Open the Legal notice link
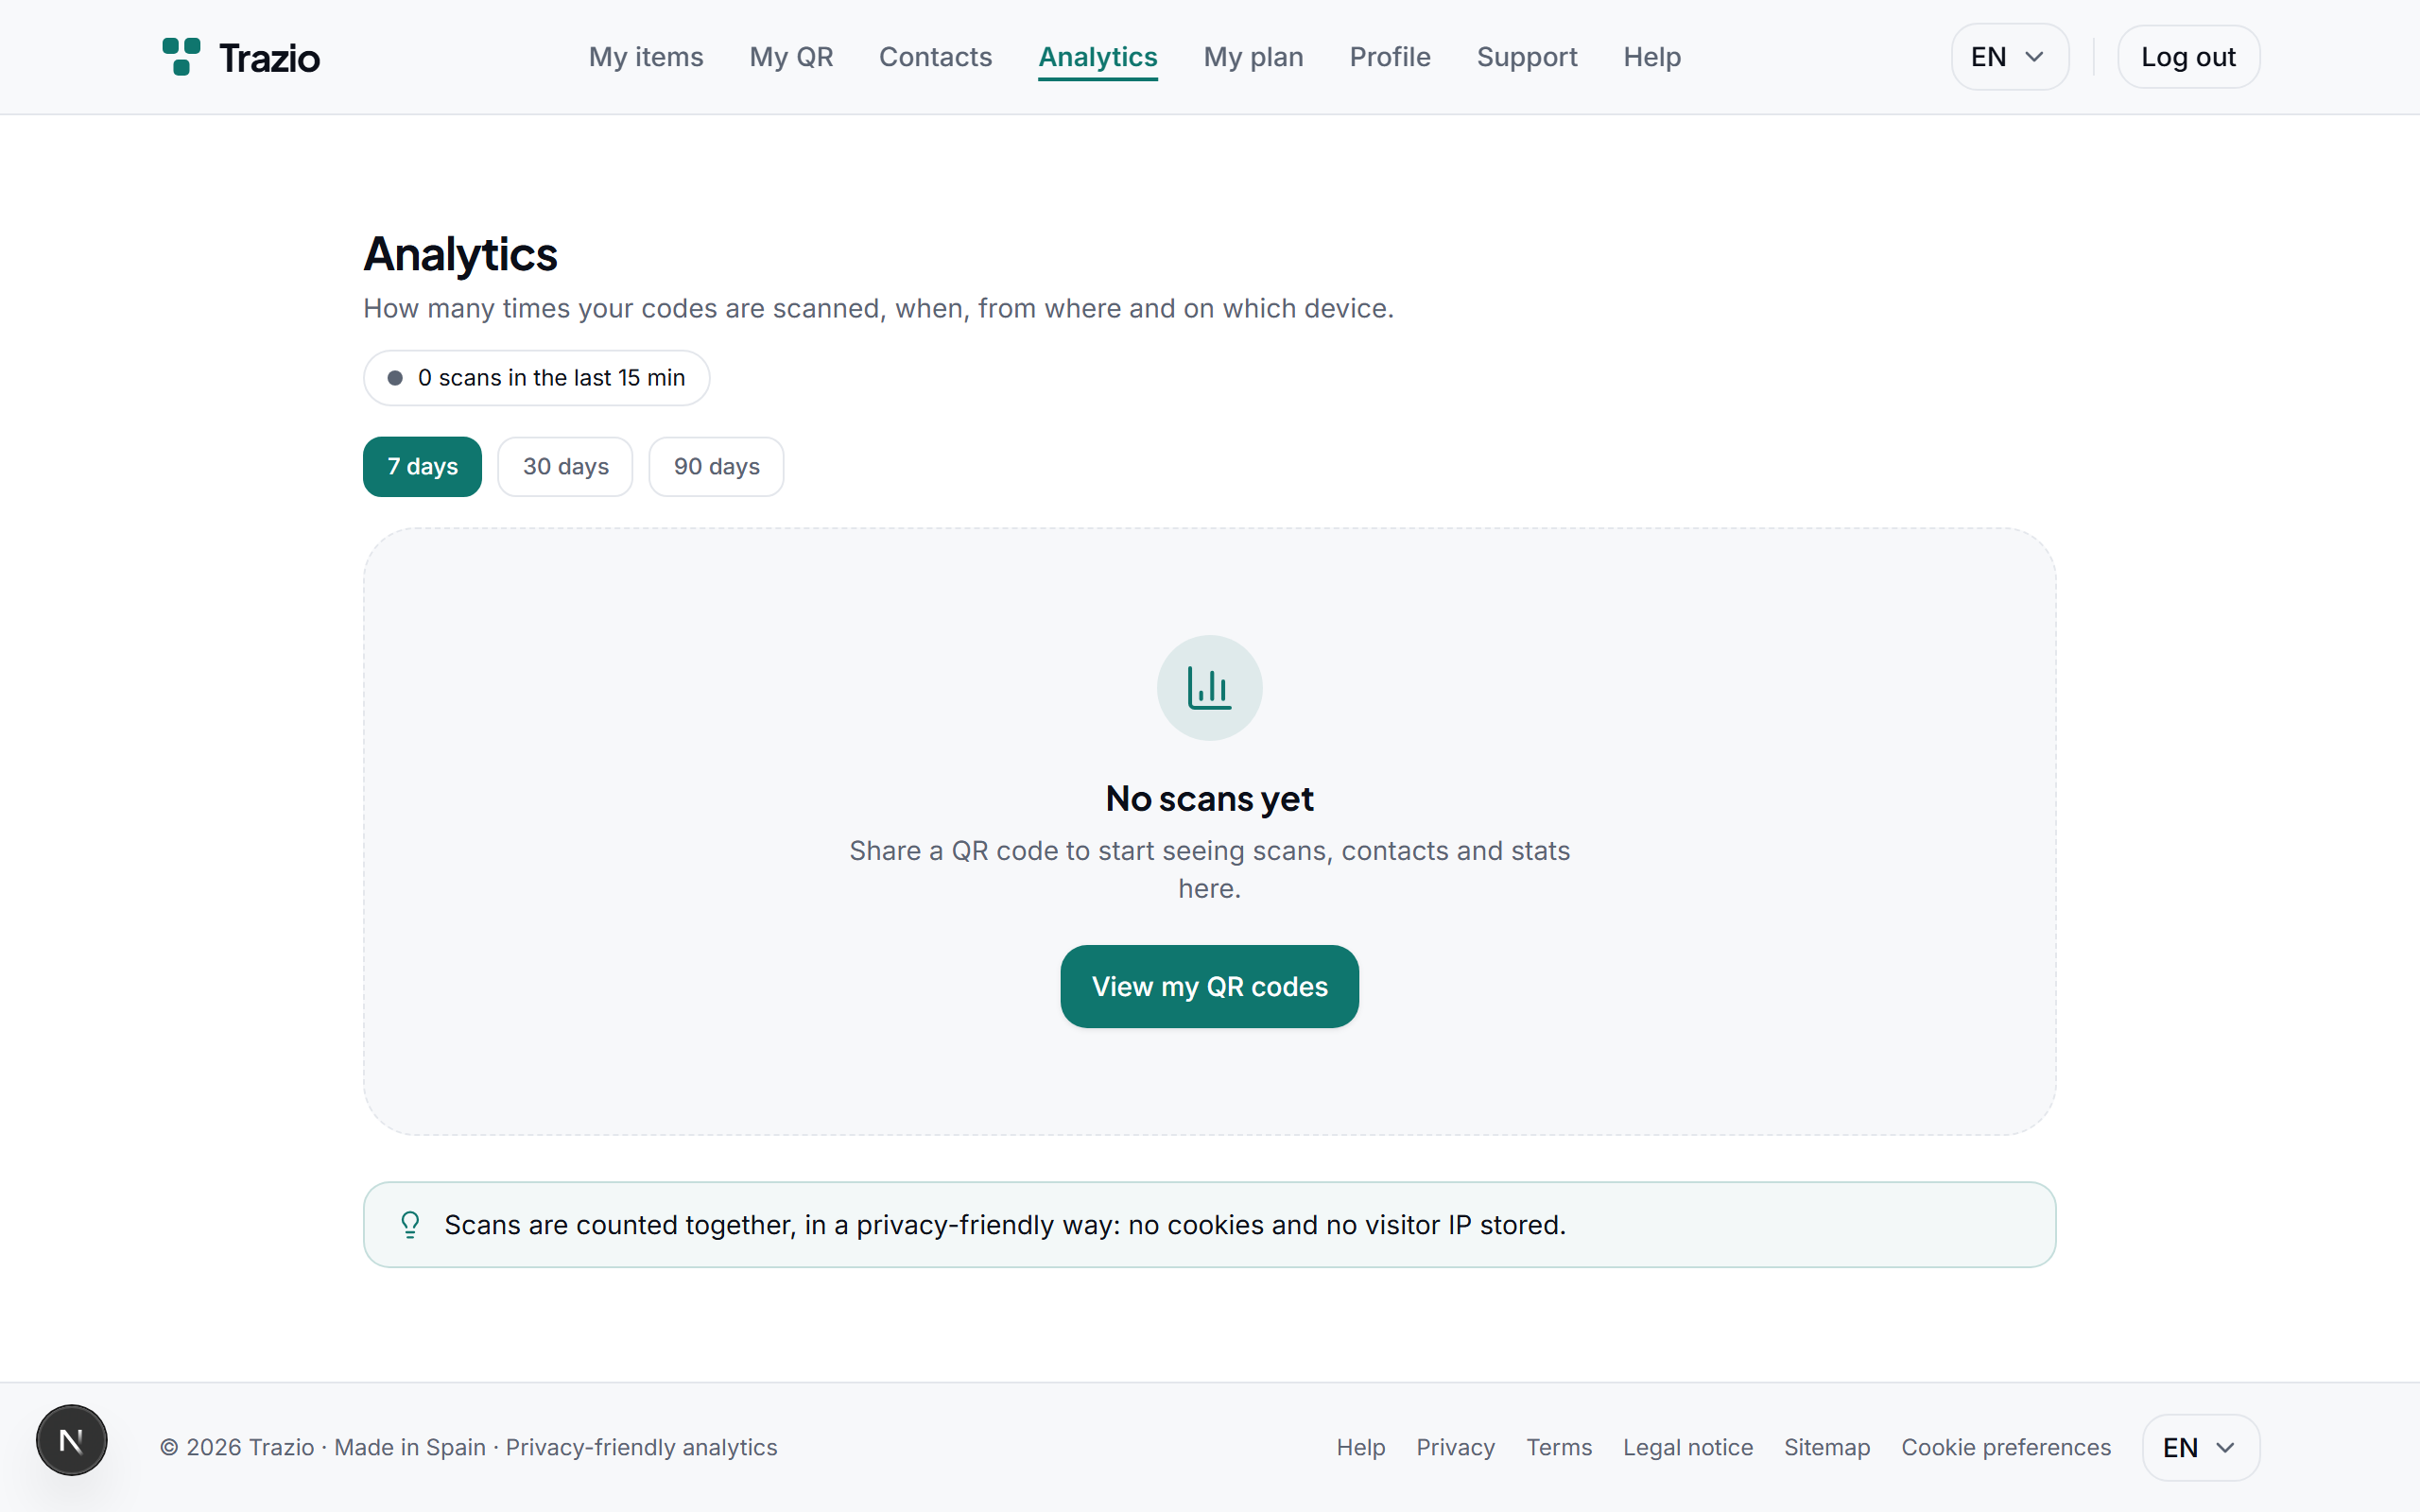 (x=1688, y=1447)
